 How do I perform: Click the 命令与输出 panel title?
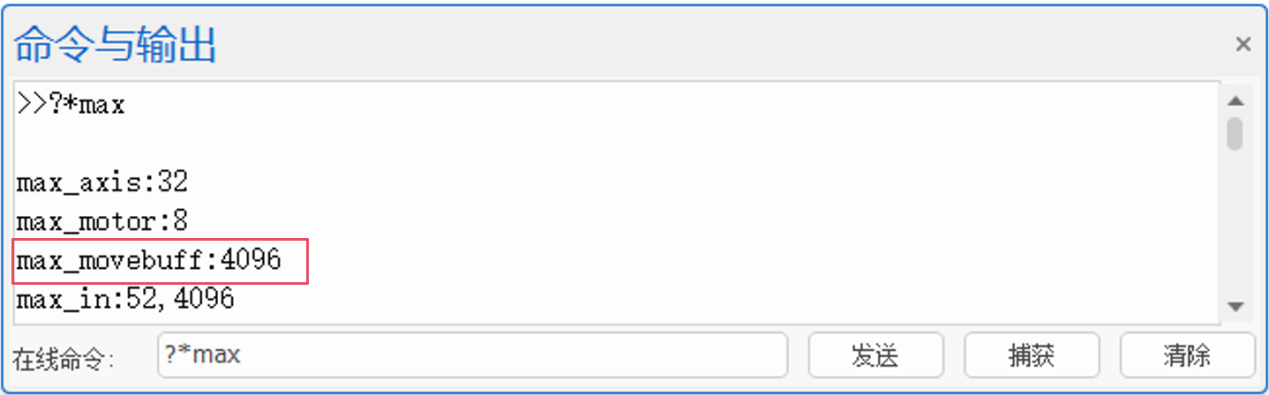click(x=116, y=45)
